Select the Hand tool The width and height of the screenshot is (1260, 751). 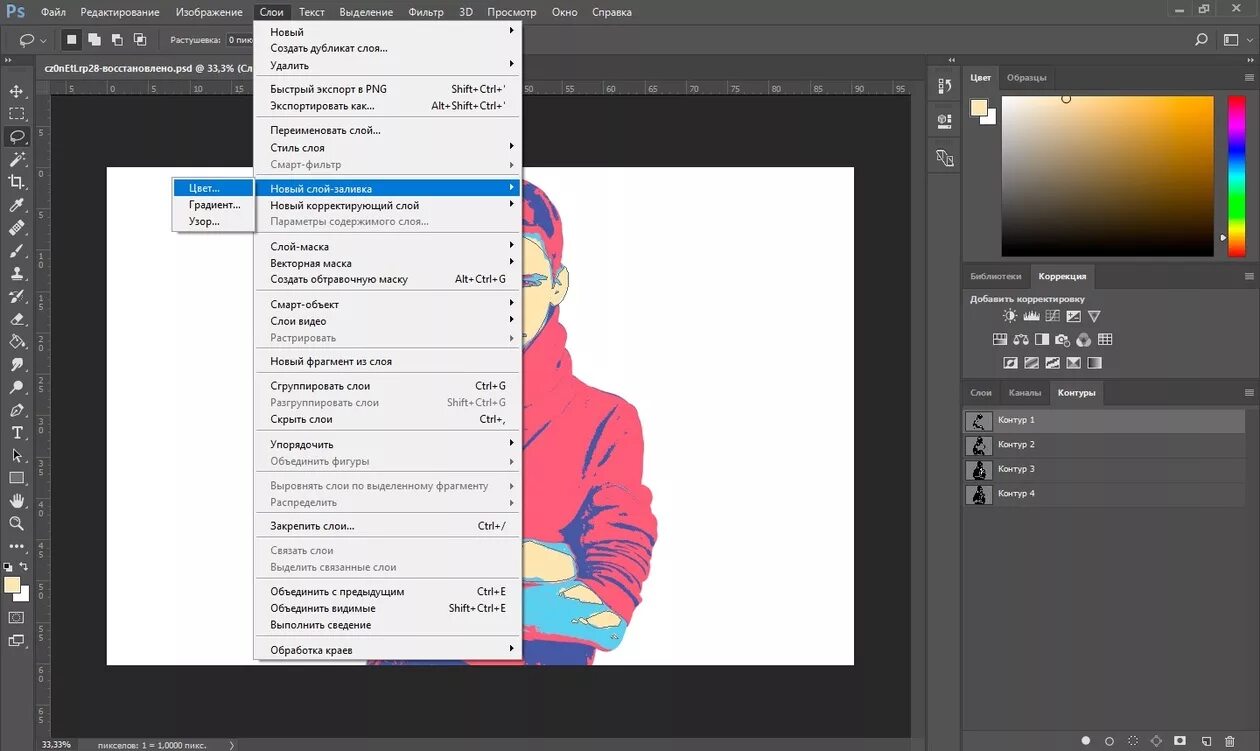[x=17, y=500]
